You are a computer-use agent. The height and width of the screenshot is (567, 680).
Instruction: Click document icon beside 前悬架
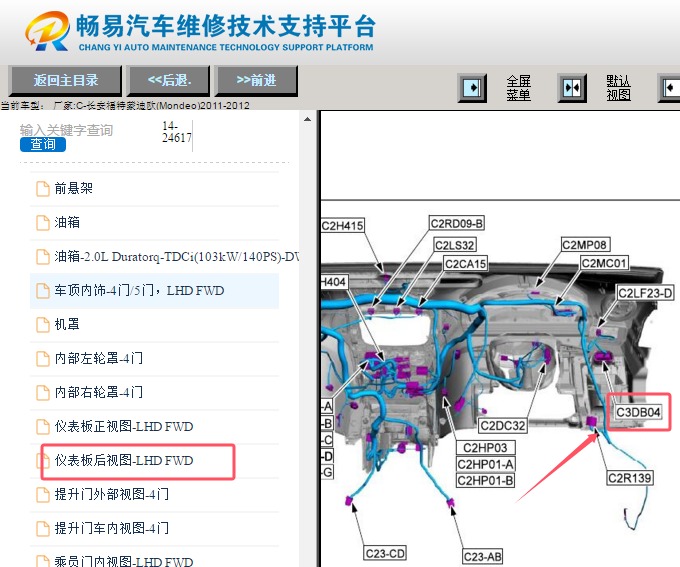click(x=42, y=189)
